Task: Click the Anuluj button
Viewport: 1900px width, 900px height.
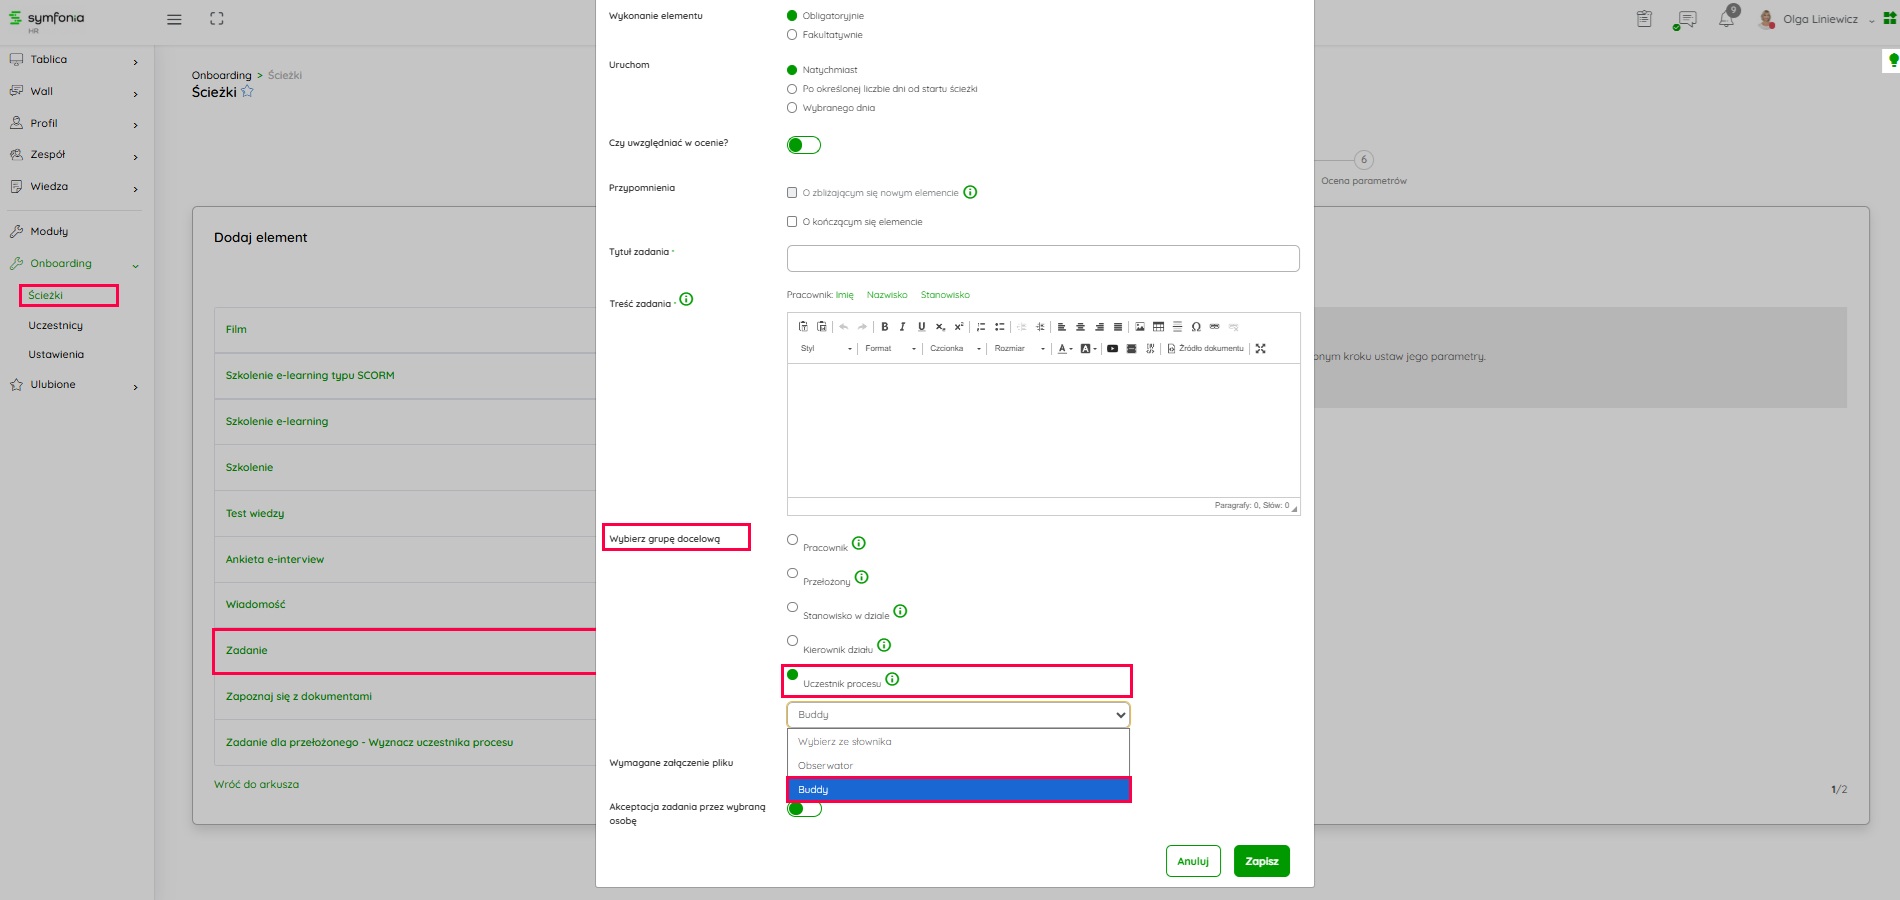Action: 1192,861
